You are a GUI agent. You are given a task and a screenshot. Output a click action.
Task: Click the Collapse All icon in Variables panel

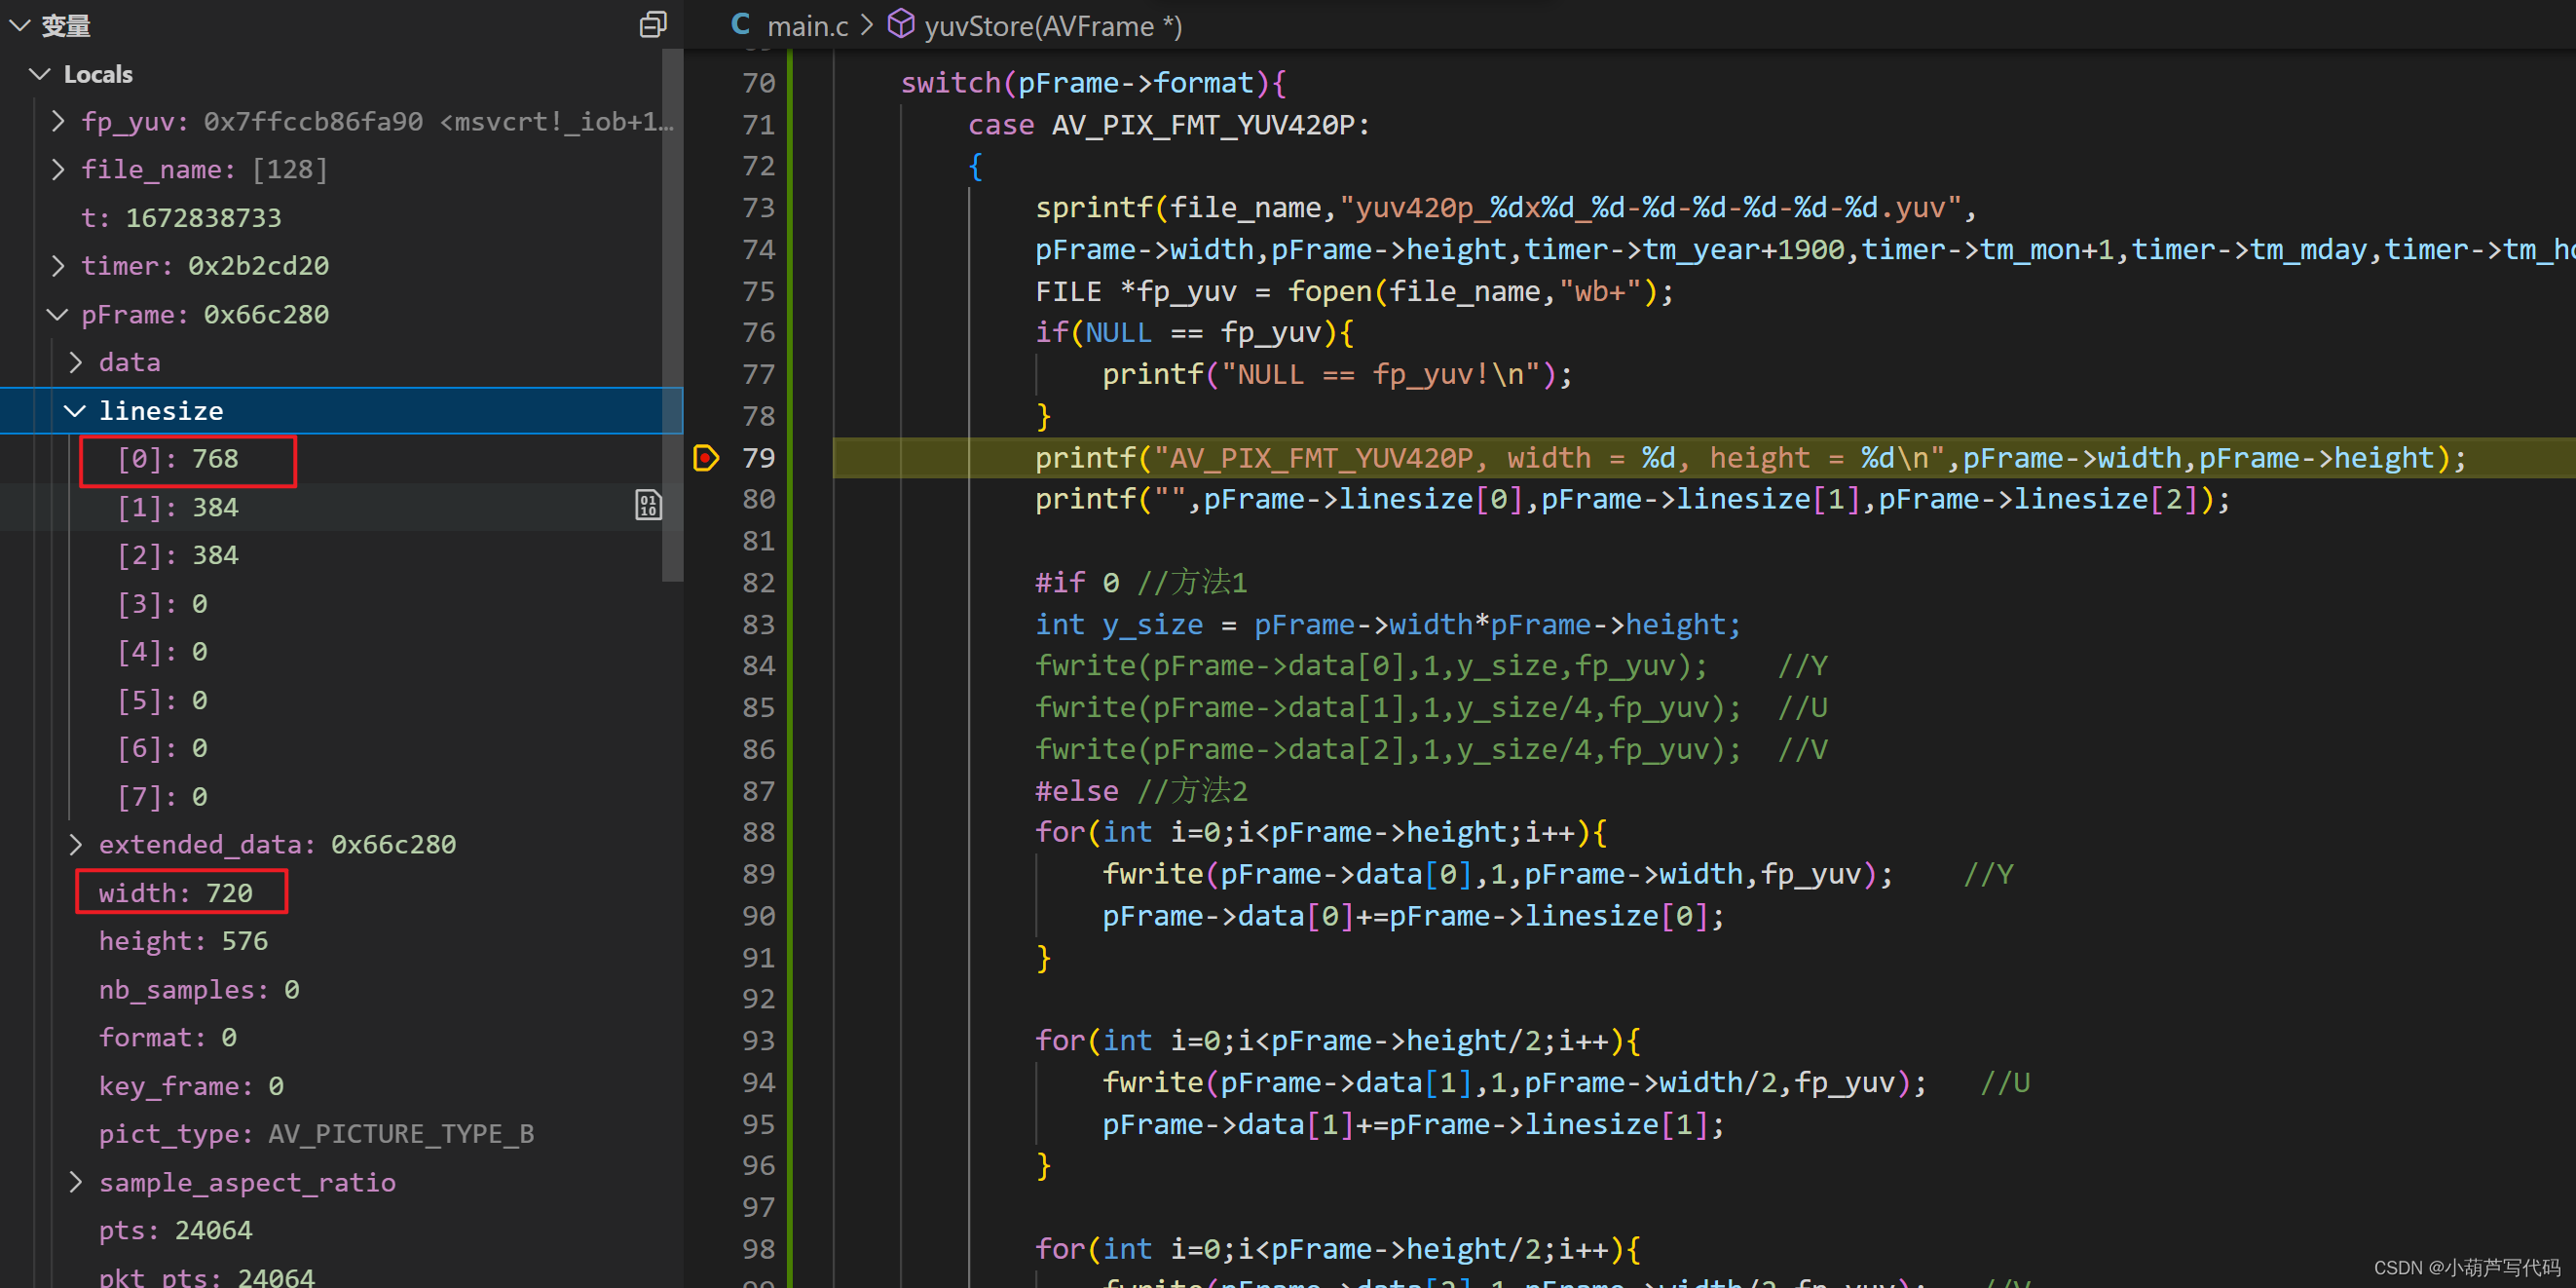653,24
